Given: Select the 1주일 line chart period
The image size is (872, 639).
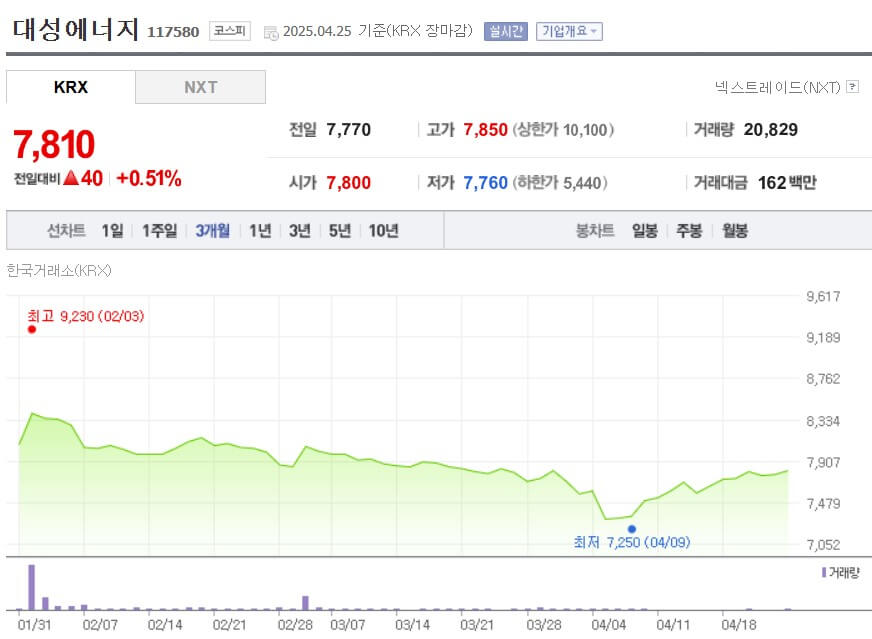Looking at the screenshot, I should coord(159,230).
